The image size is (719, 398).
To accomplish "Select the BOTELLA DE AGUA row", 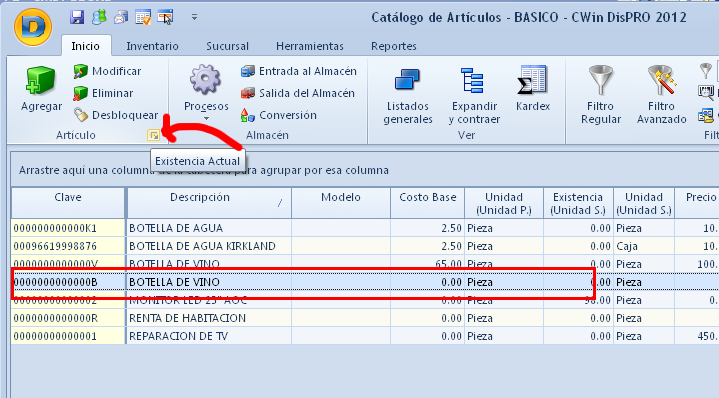I will click(x=365, y=228).
